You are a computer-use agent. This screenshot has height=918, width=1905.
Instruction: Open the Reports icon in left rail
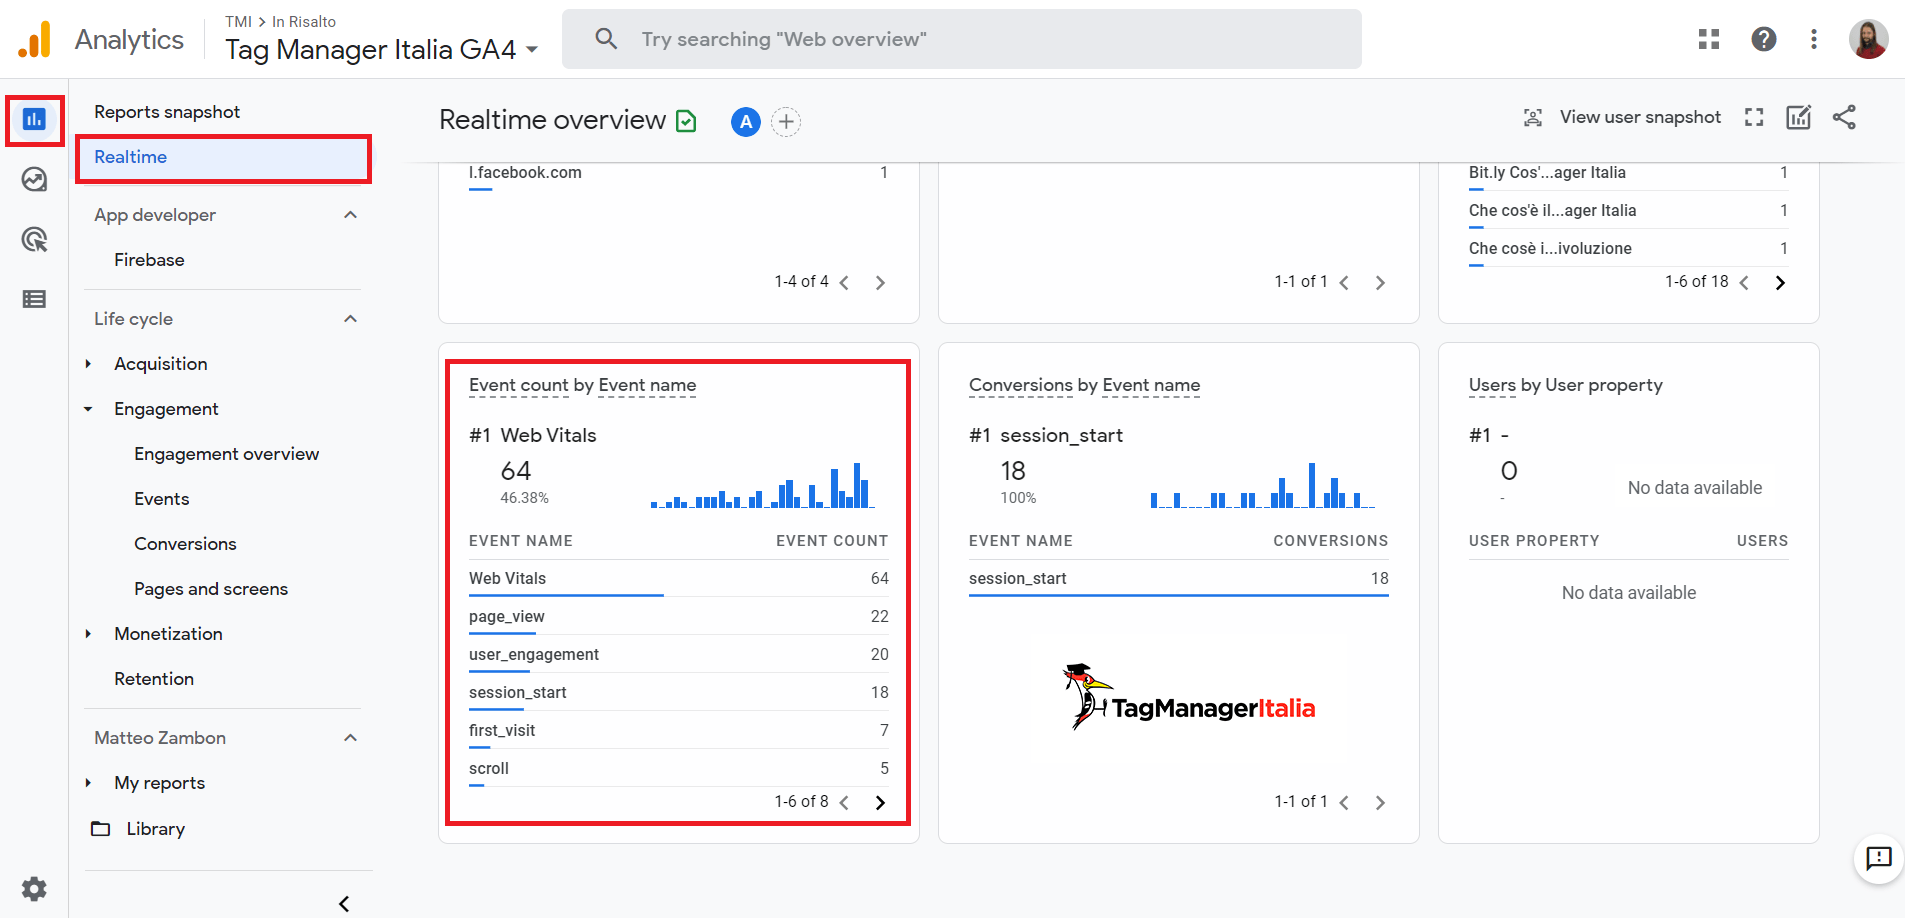[34, 120]
